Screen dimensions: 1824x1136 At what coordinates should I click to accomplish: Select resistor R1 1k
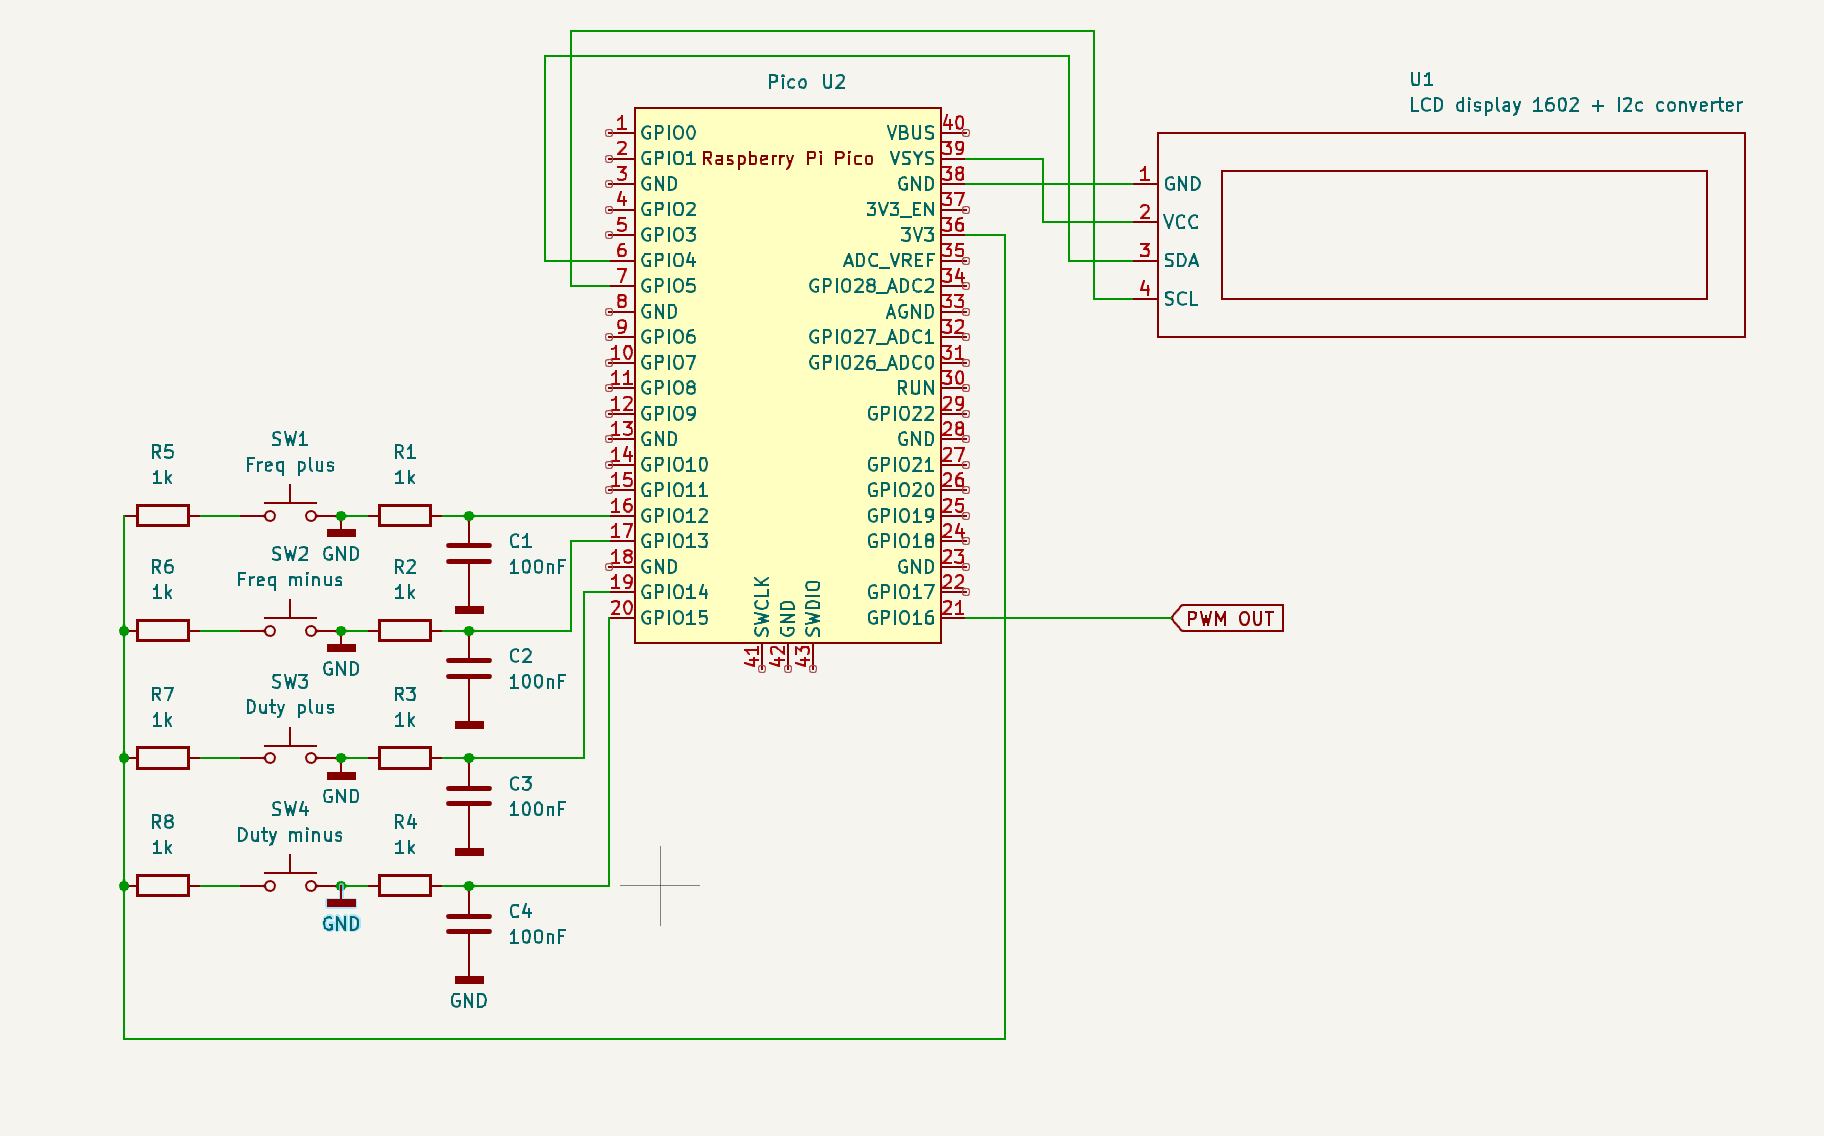click(404, 514)
